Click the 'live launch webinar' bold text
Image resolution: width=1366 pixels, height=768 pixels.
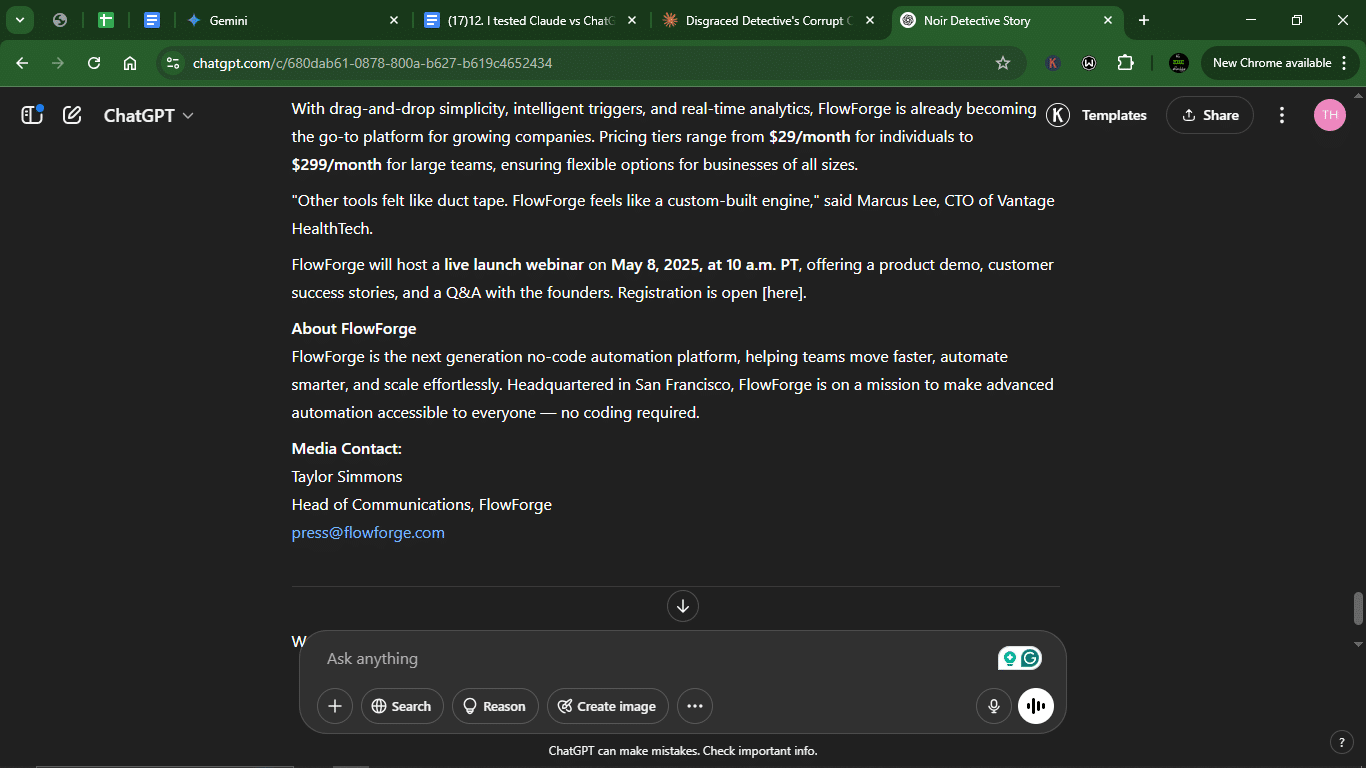514,265
